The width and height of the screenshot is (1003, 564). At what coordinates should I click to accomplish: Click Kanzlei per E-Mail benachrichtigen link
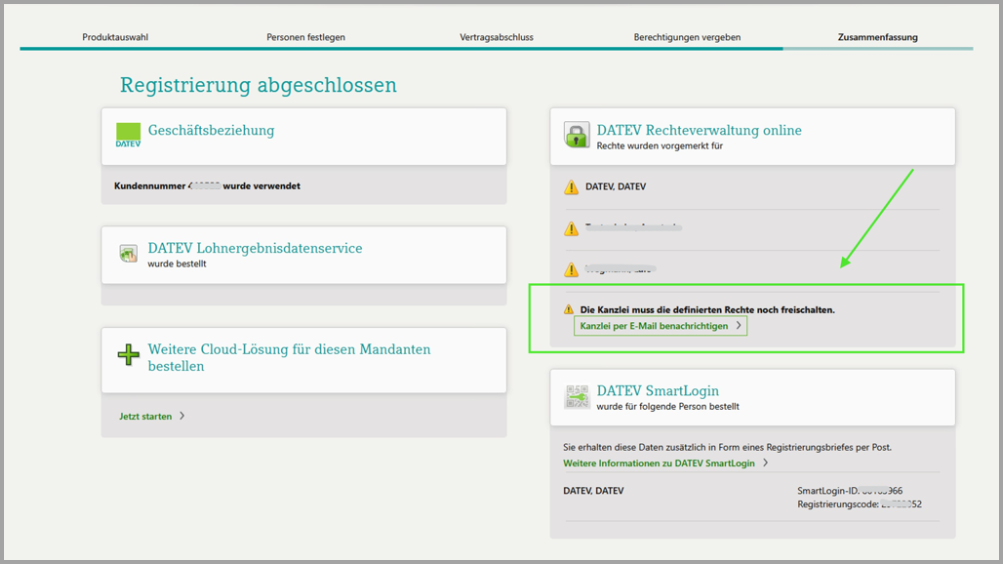pyautogui.click(x=654, y=326)
